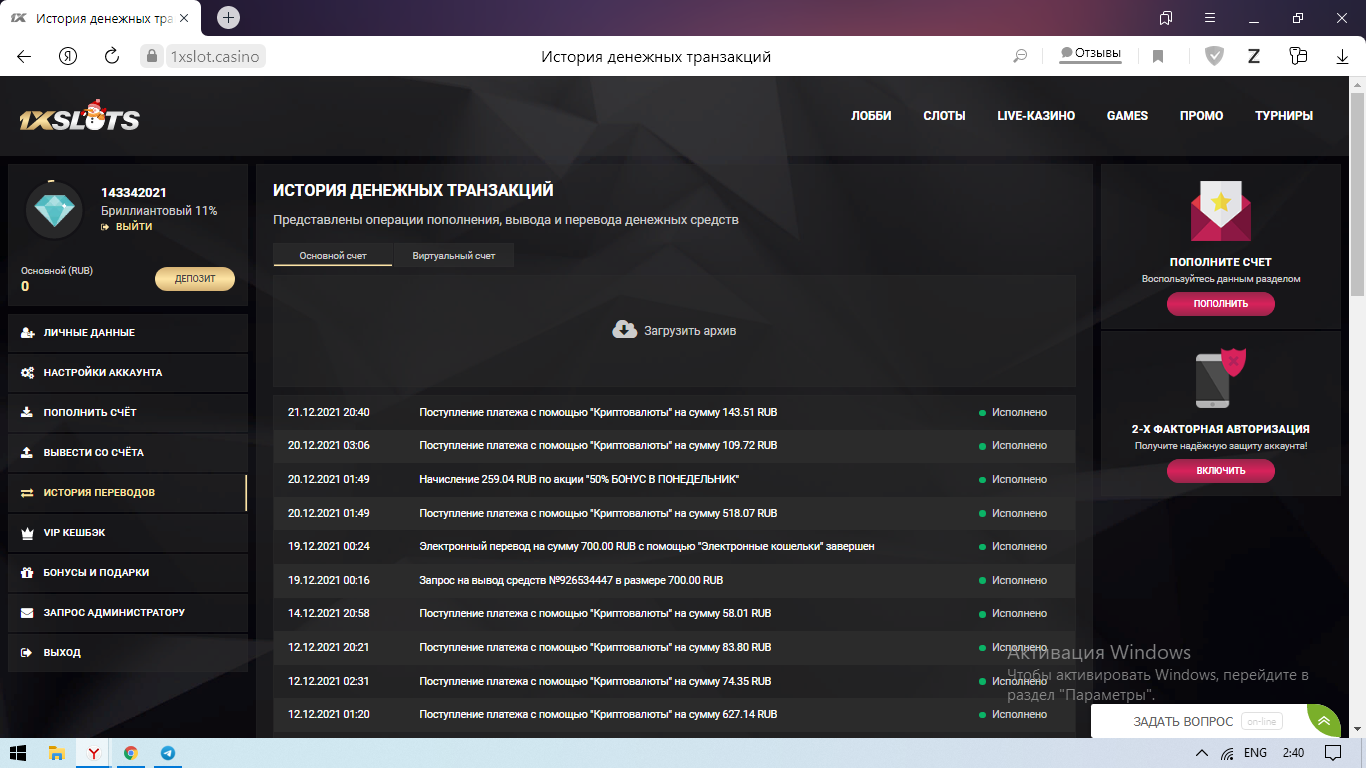Select the Основной счет tab
1366x768 pixels.
(x=333, y=256)
